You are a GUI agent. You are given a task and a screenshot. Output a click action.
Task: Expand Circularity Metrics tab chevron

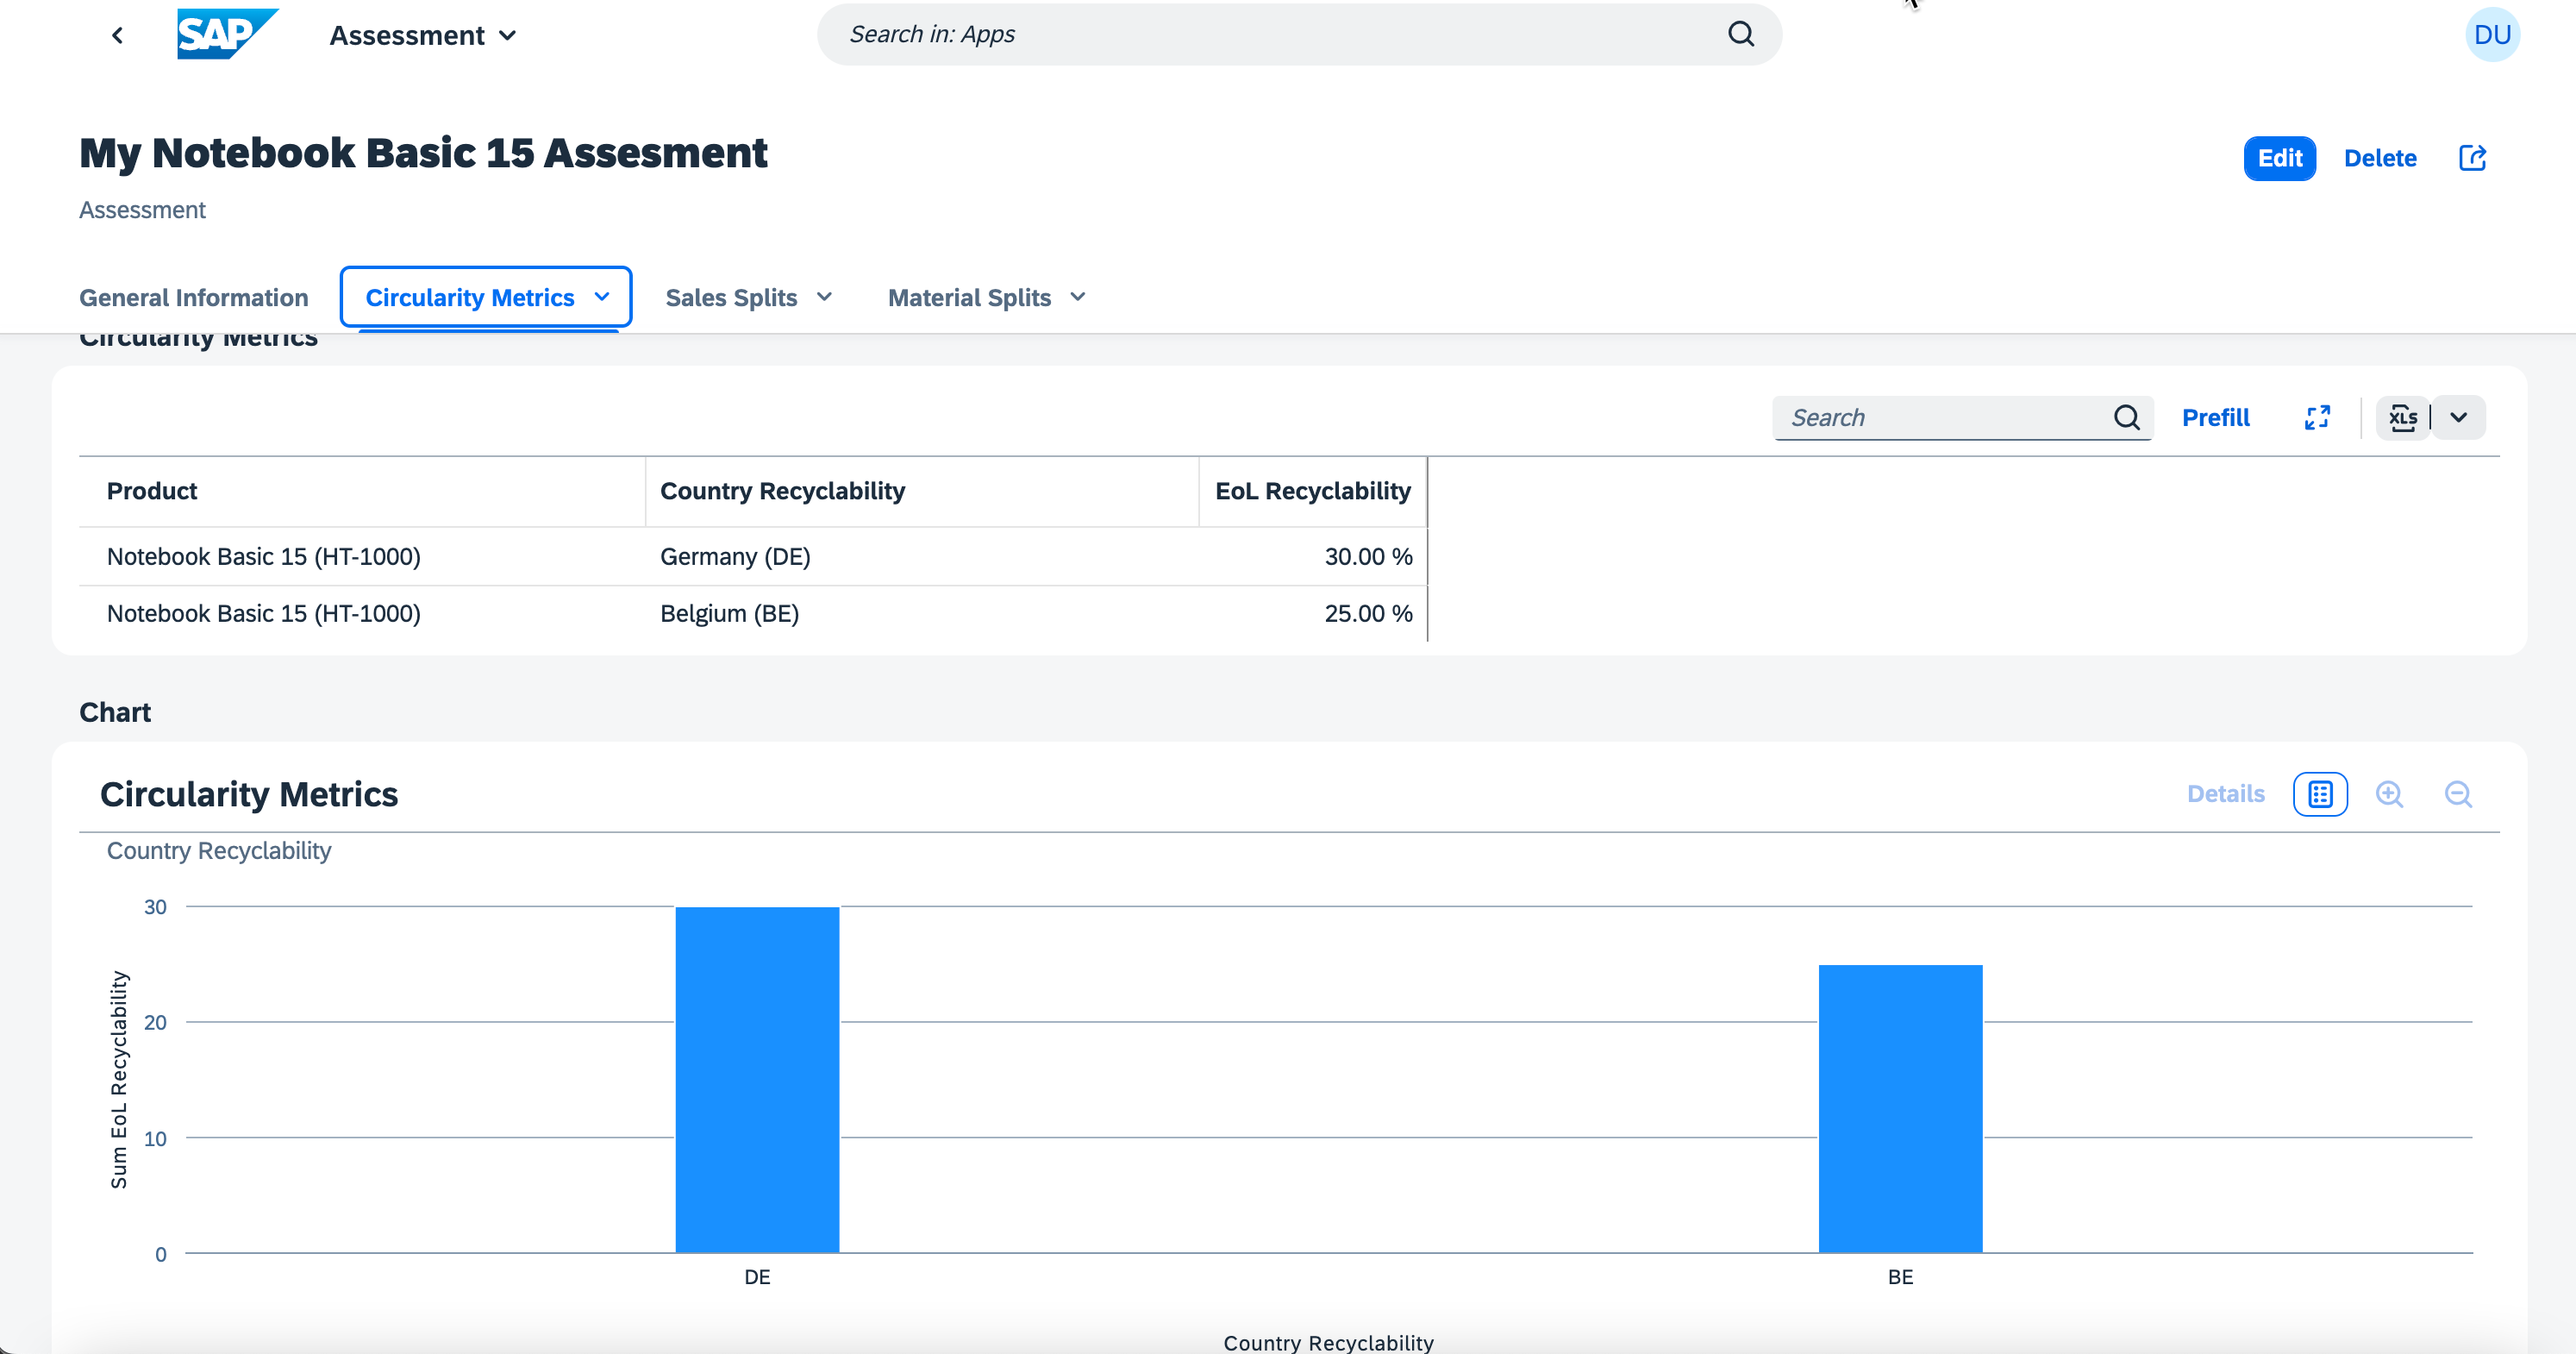point(602,297)
